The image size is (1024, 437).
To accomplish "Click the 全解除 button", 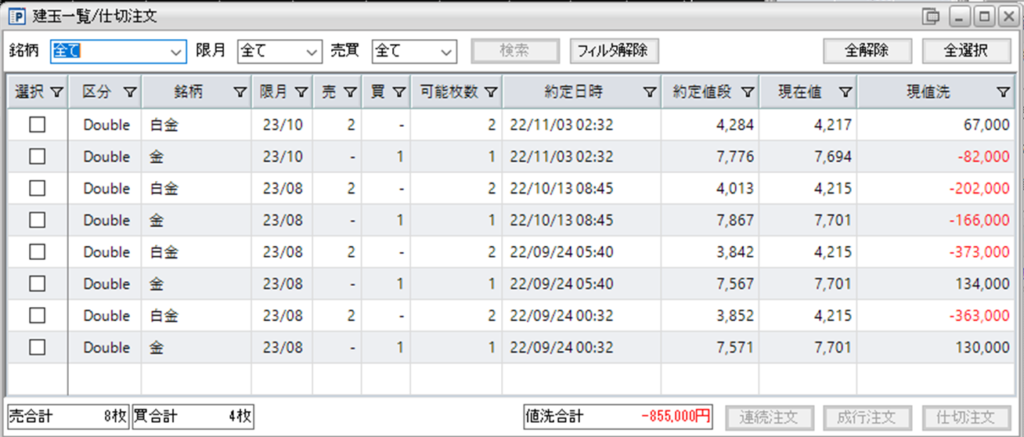I will tap(867, 51).
